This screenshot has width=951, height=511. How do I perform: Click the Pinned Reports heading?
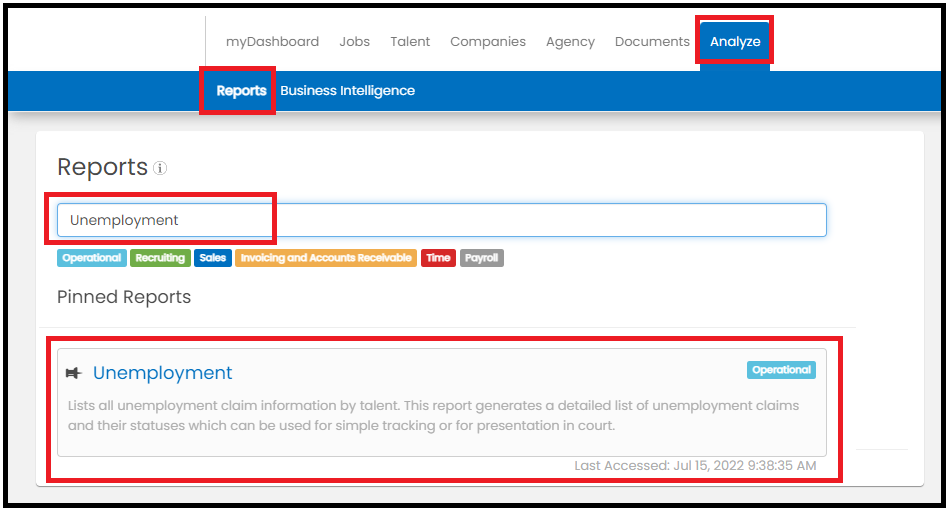click(124, 297)
